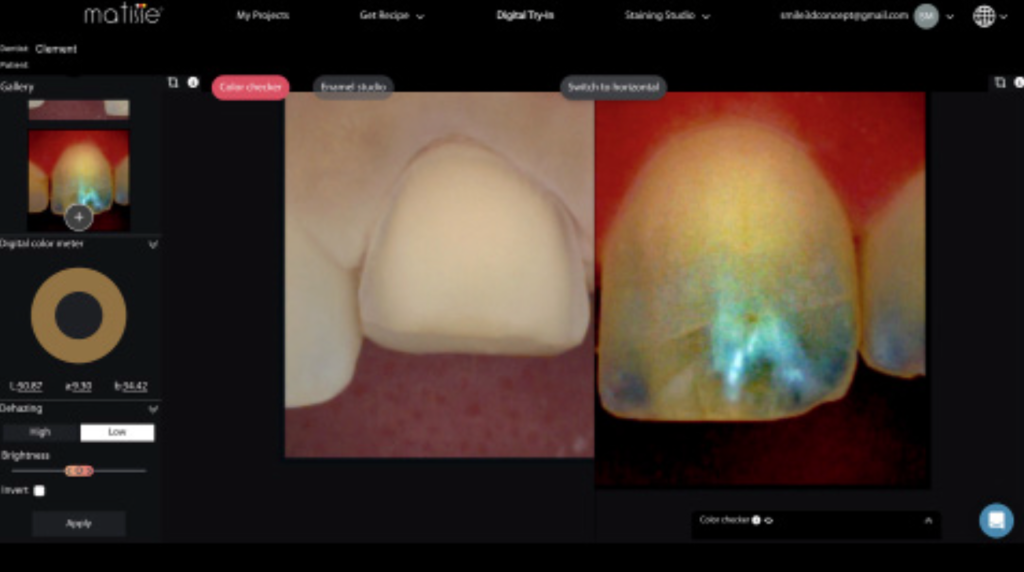Set Dehazing to High
Viewport: 1024px width, 572px height.
(41, 433)
